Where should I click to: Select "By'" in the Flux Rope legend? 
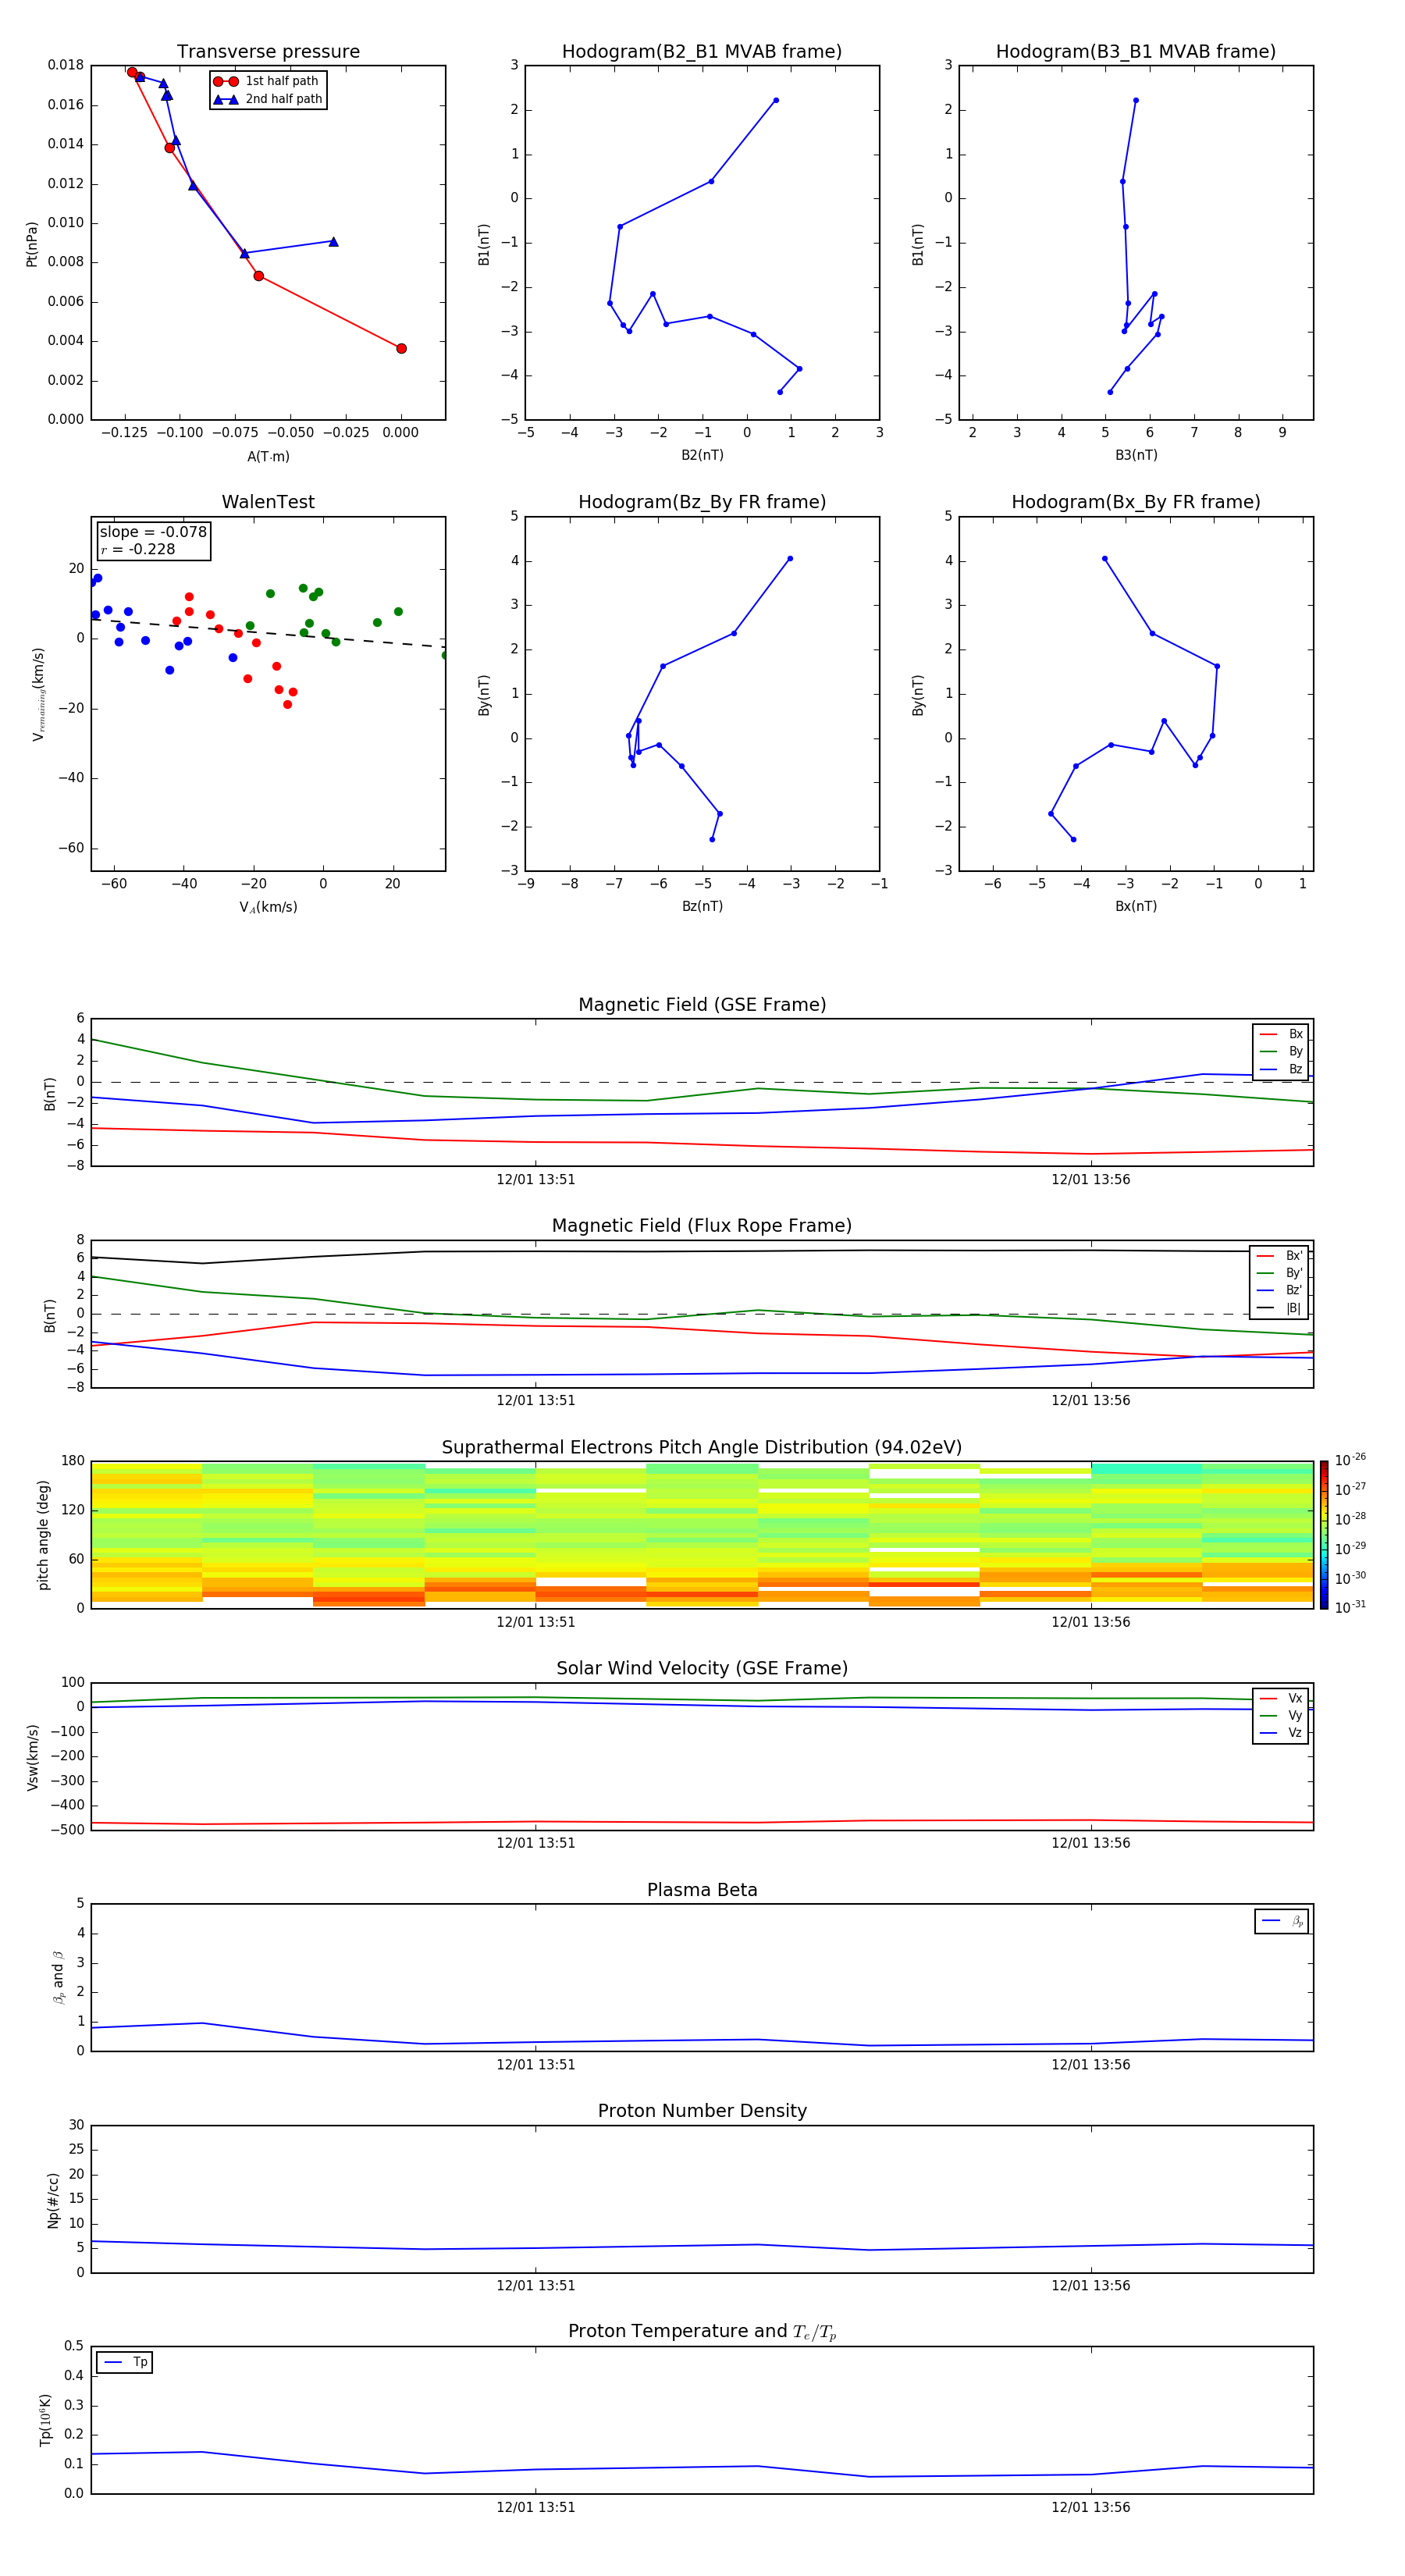click(x=1280, y=1273)
